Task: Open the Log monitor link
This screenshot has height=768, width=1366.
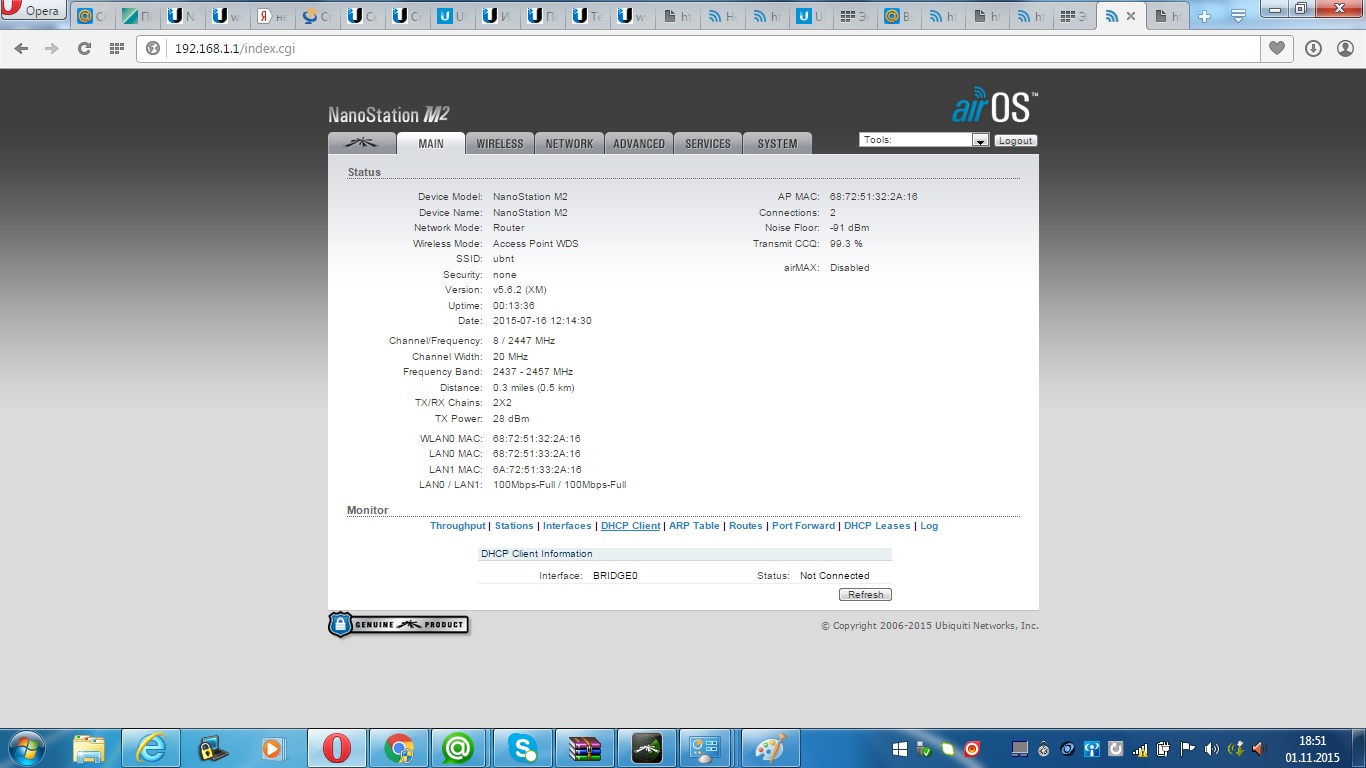Action: (929, 526)
